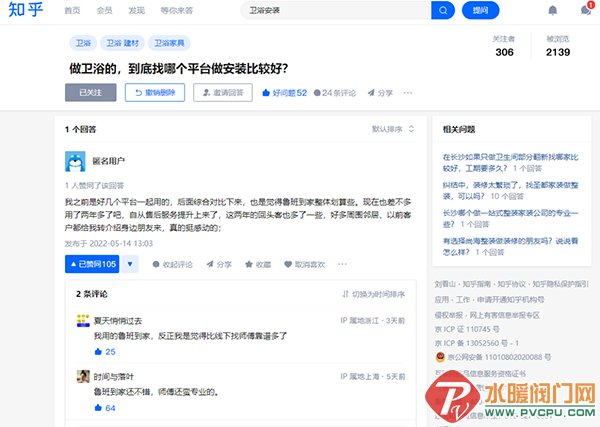Select the 卫浴家具 topic tag
This screenshot has width=600, height=427.
[x=169, y=43]
